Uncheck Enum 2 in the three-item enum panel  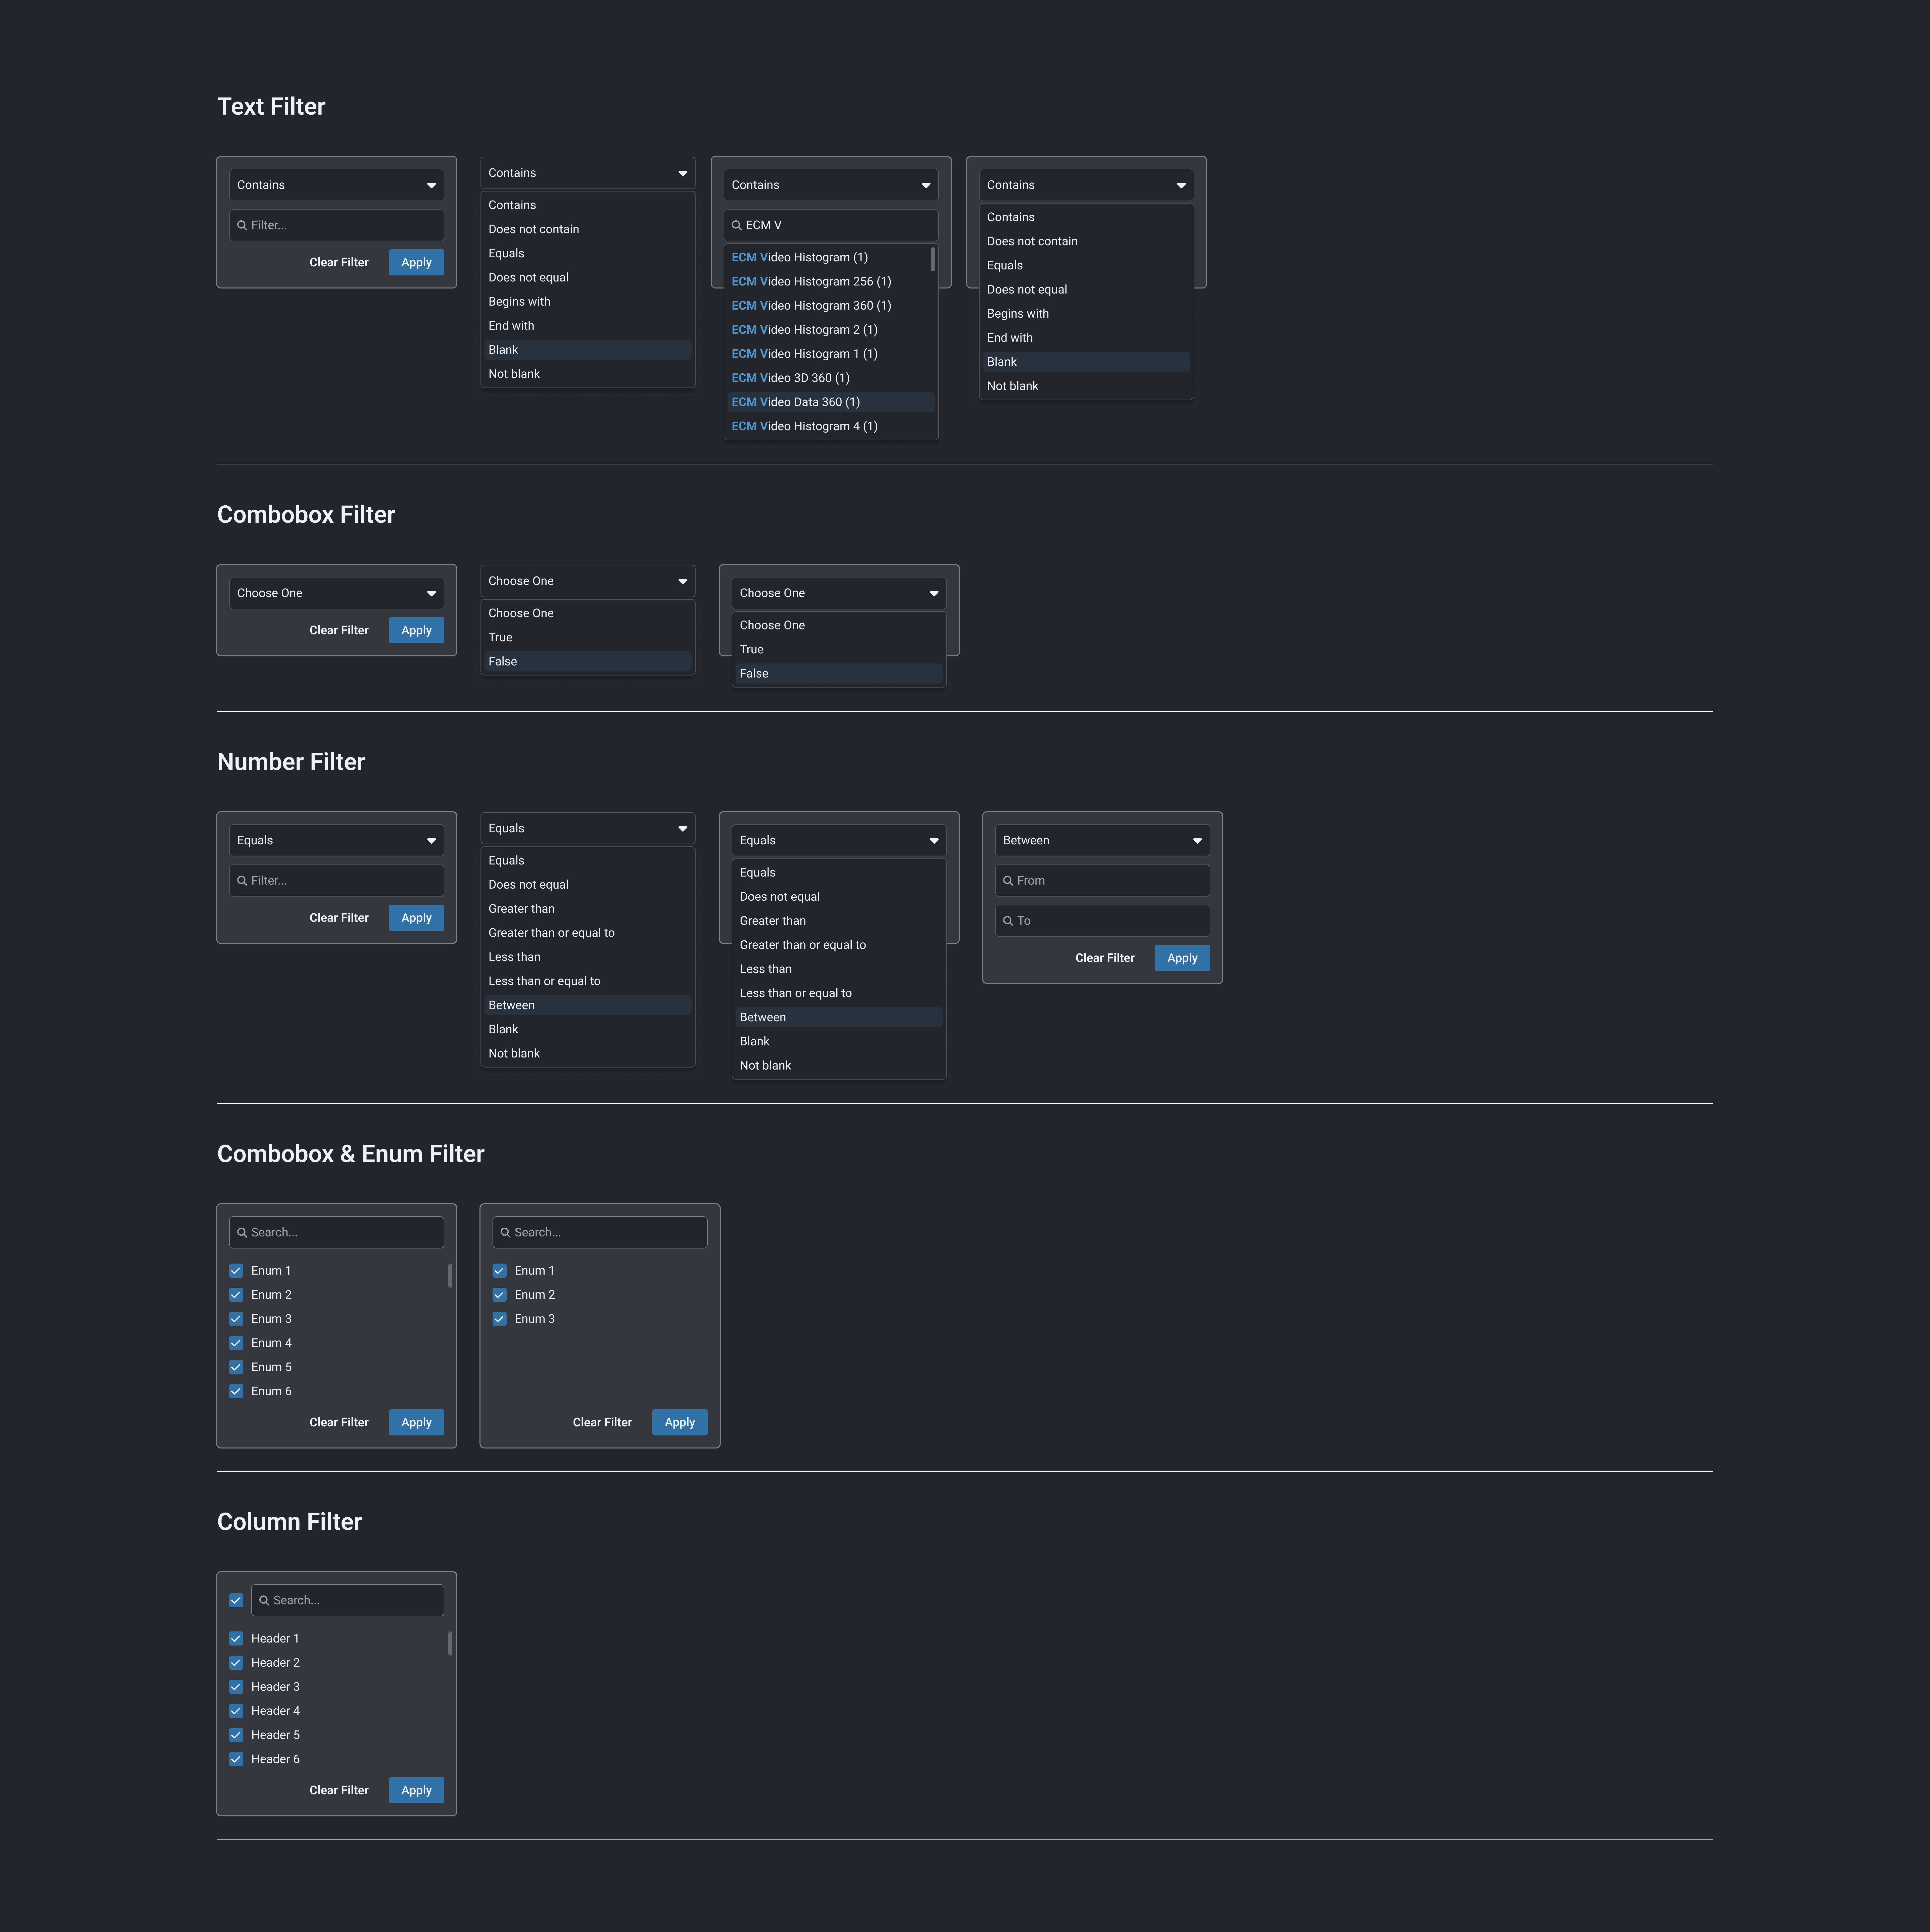click(499, 1295)
